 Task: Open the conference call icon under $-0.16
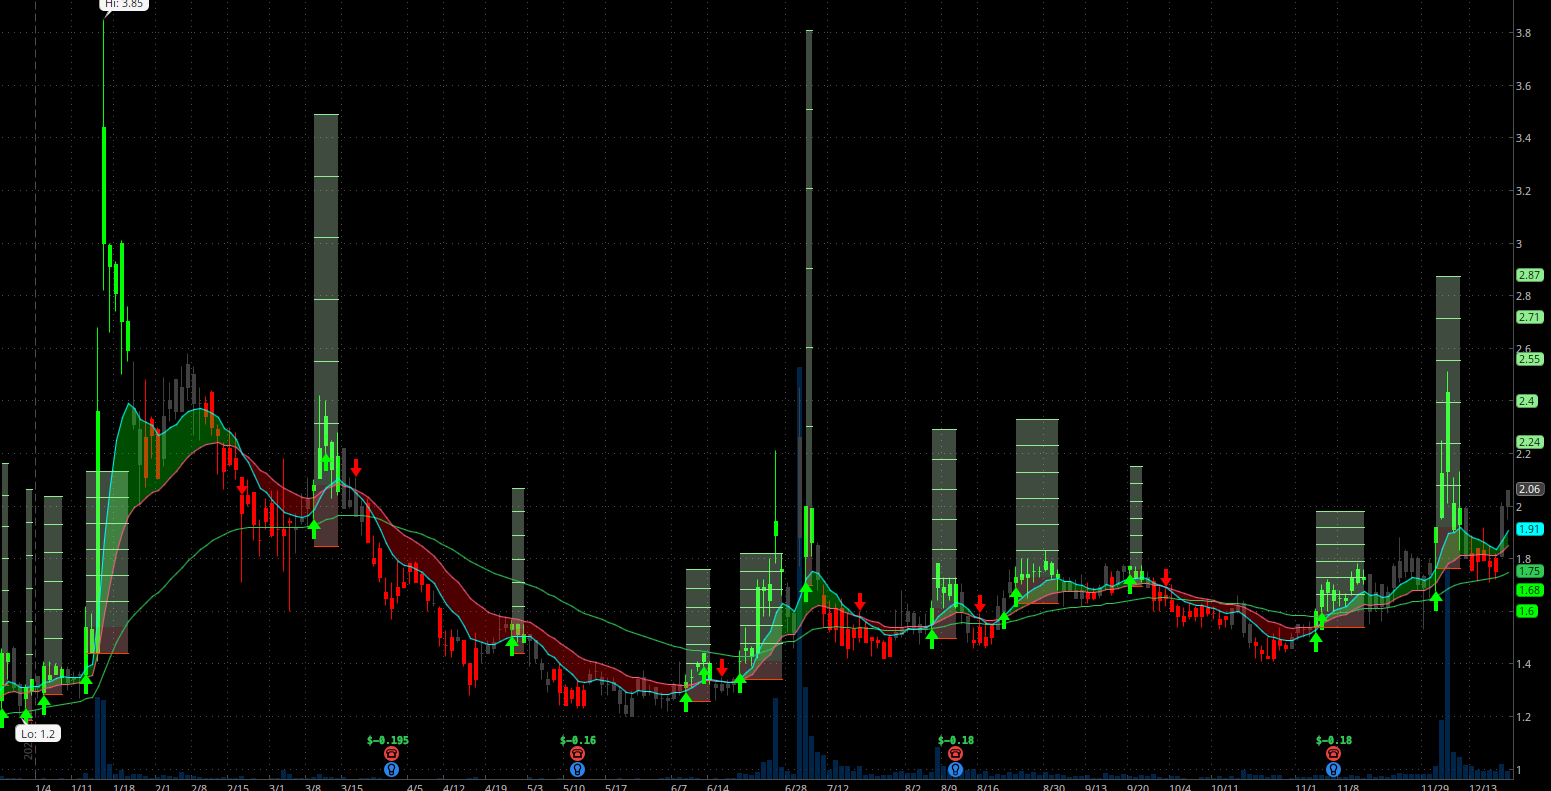point(577,754)
